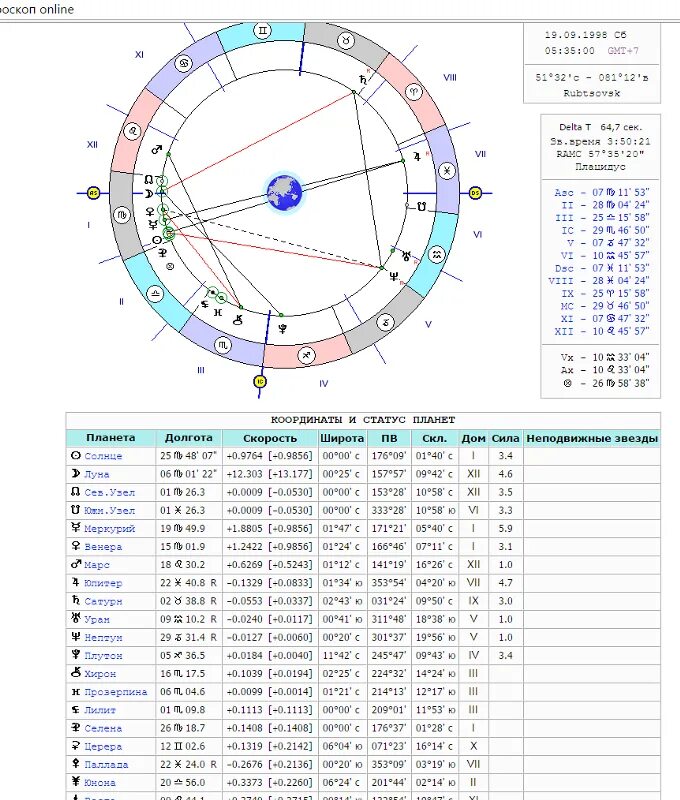680x800 pixels.
Task: Click the Chiron glyph in the chart
Action: click(238, 320)
